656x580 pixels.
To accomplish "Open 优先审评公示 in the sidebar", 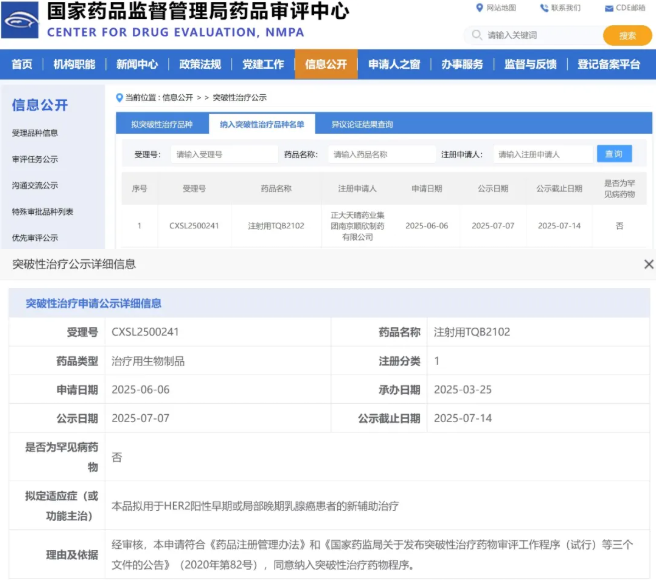I will tap(35, 238).
